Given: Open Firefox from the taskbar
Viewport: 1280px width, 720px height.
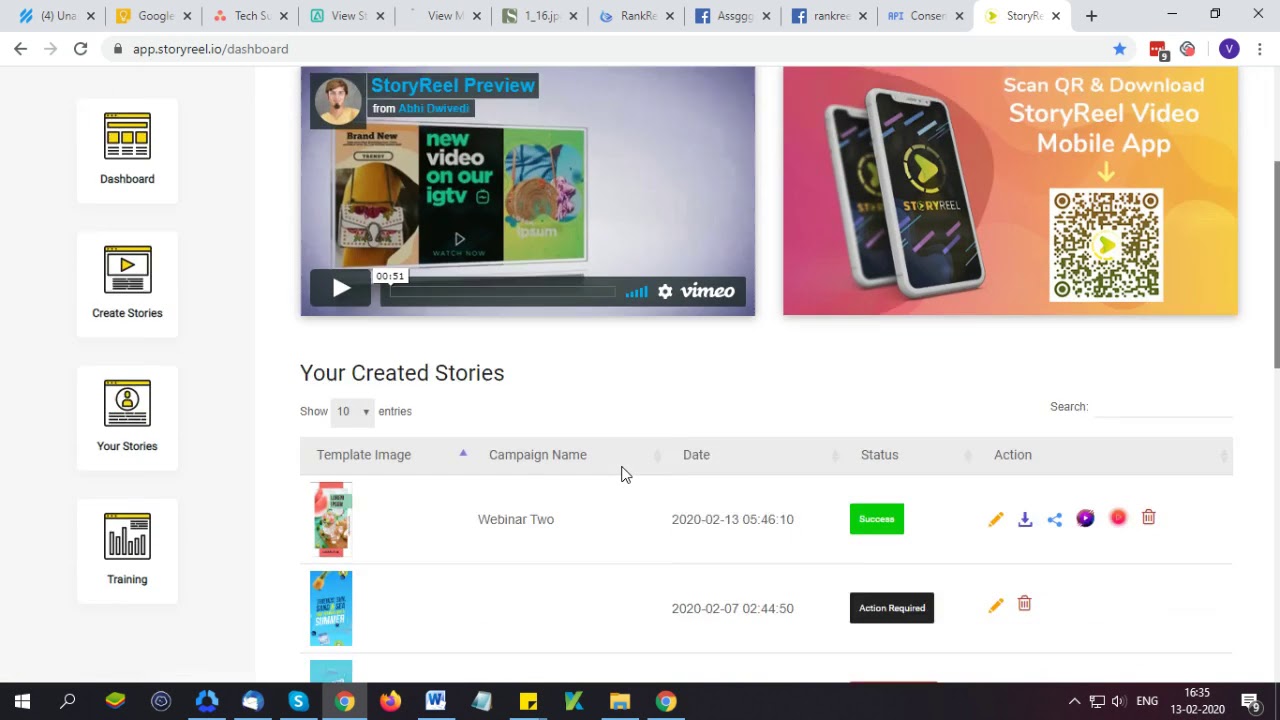Looking at the screenshot, I should [x=390, y=701].
